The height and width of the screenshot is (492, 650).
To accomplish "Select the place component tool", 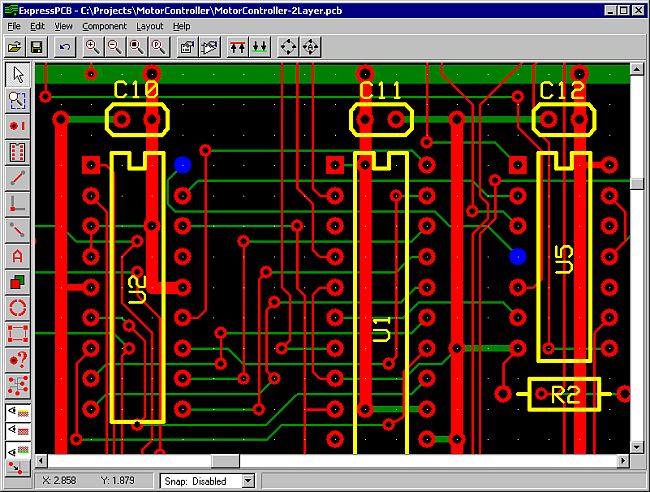I will click(x=17, y=152).
